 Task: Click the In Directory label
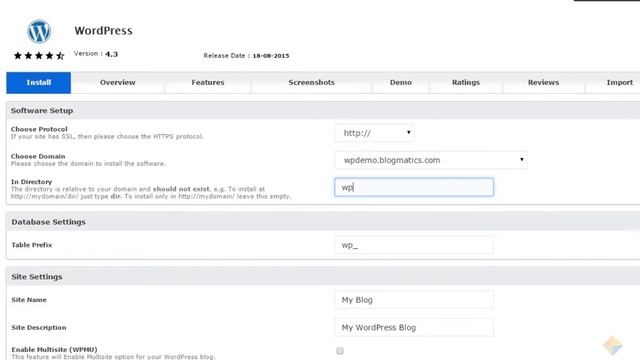(31, 182)
